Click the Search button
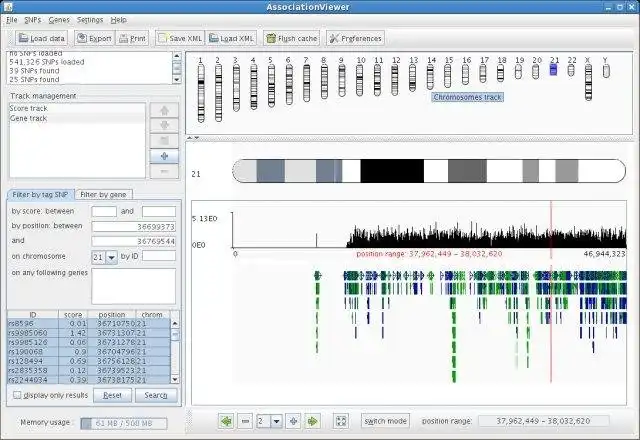Viewport: 640px width, 440px height. [156, 395]
